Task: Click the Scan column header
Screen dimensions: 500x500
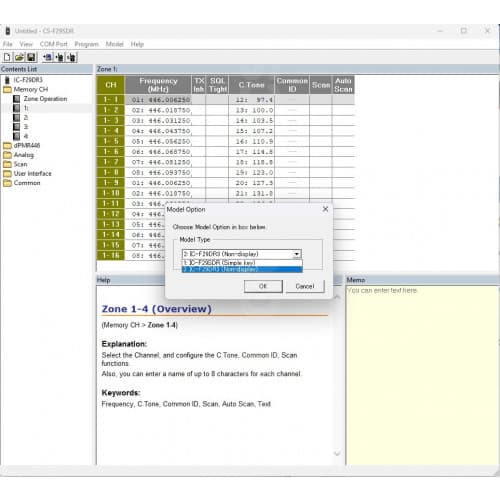Action: coord(321,85)
